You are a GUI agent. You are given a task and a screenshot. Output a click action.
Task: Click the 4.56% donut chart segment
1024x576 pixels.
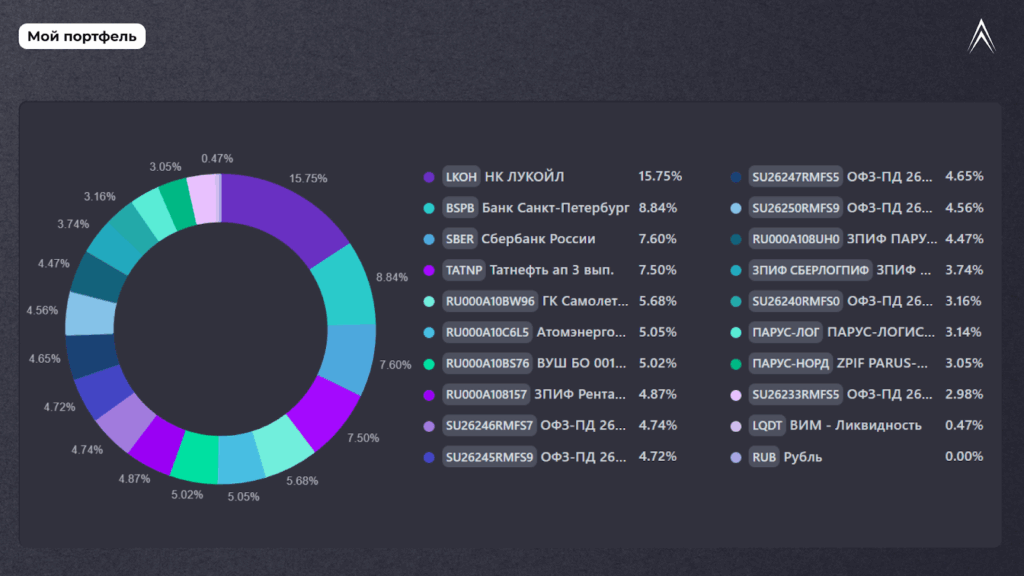pyautogui.click(x=89, y=314)
